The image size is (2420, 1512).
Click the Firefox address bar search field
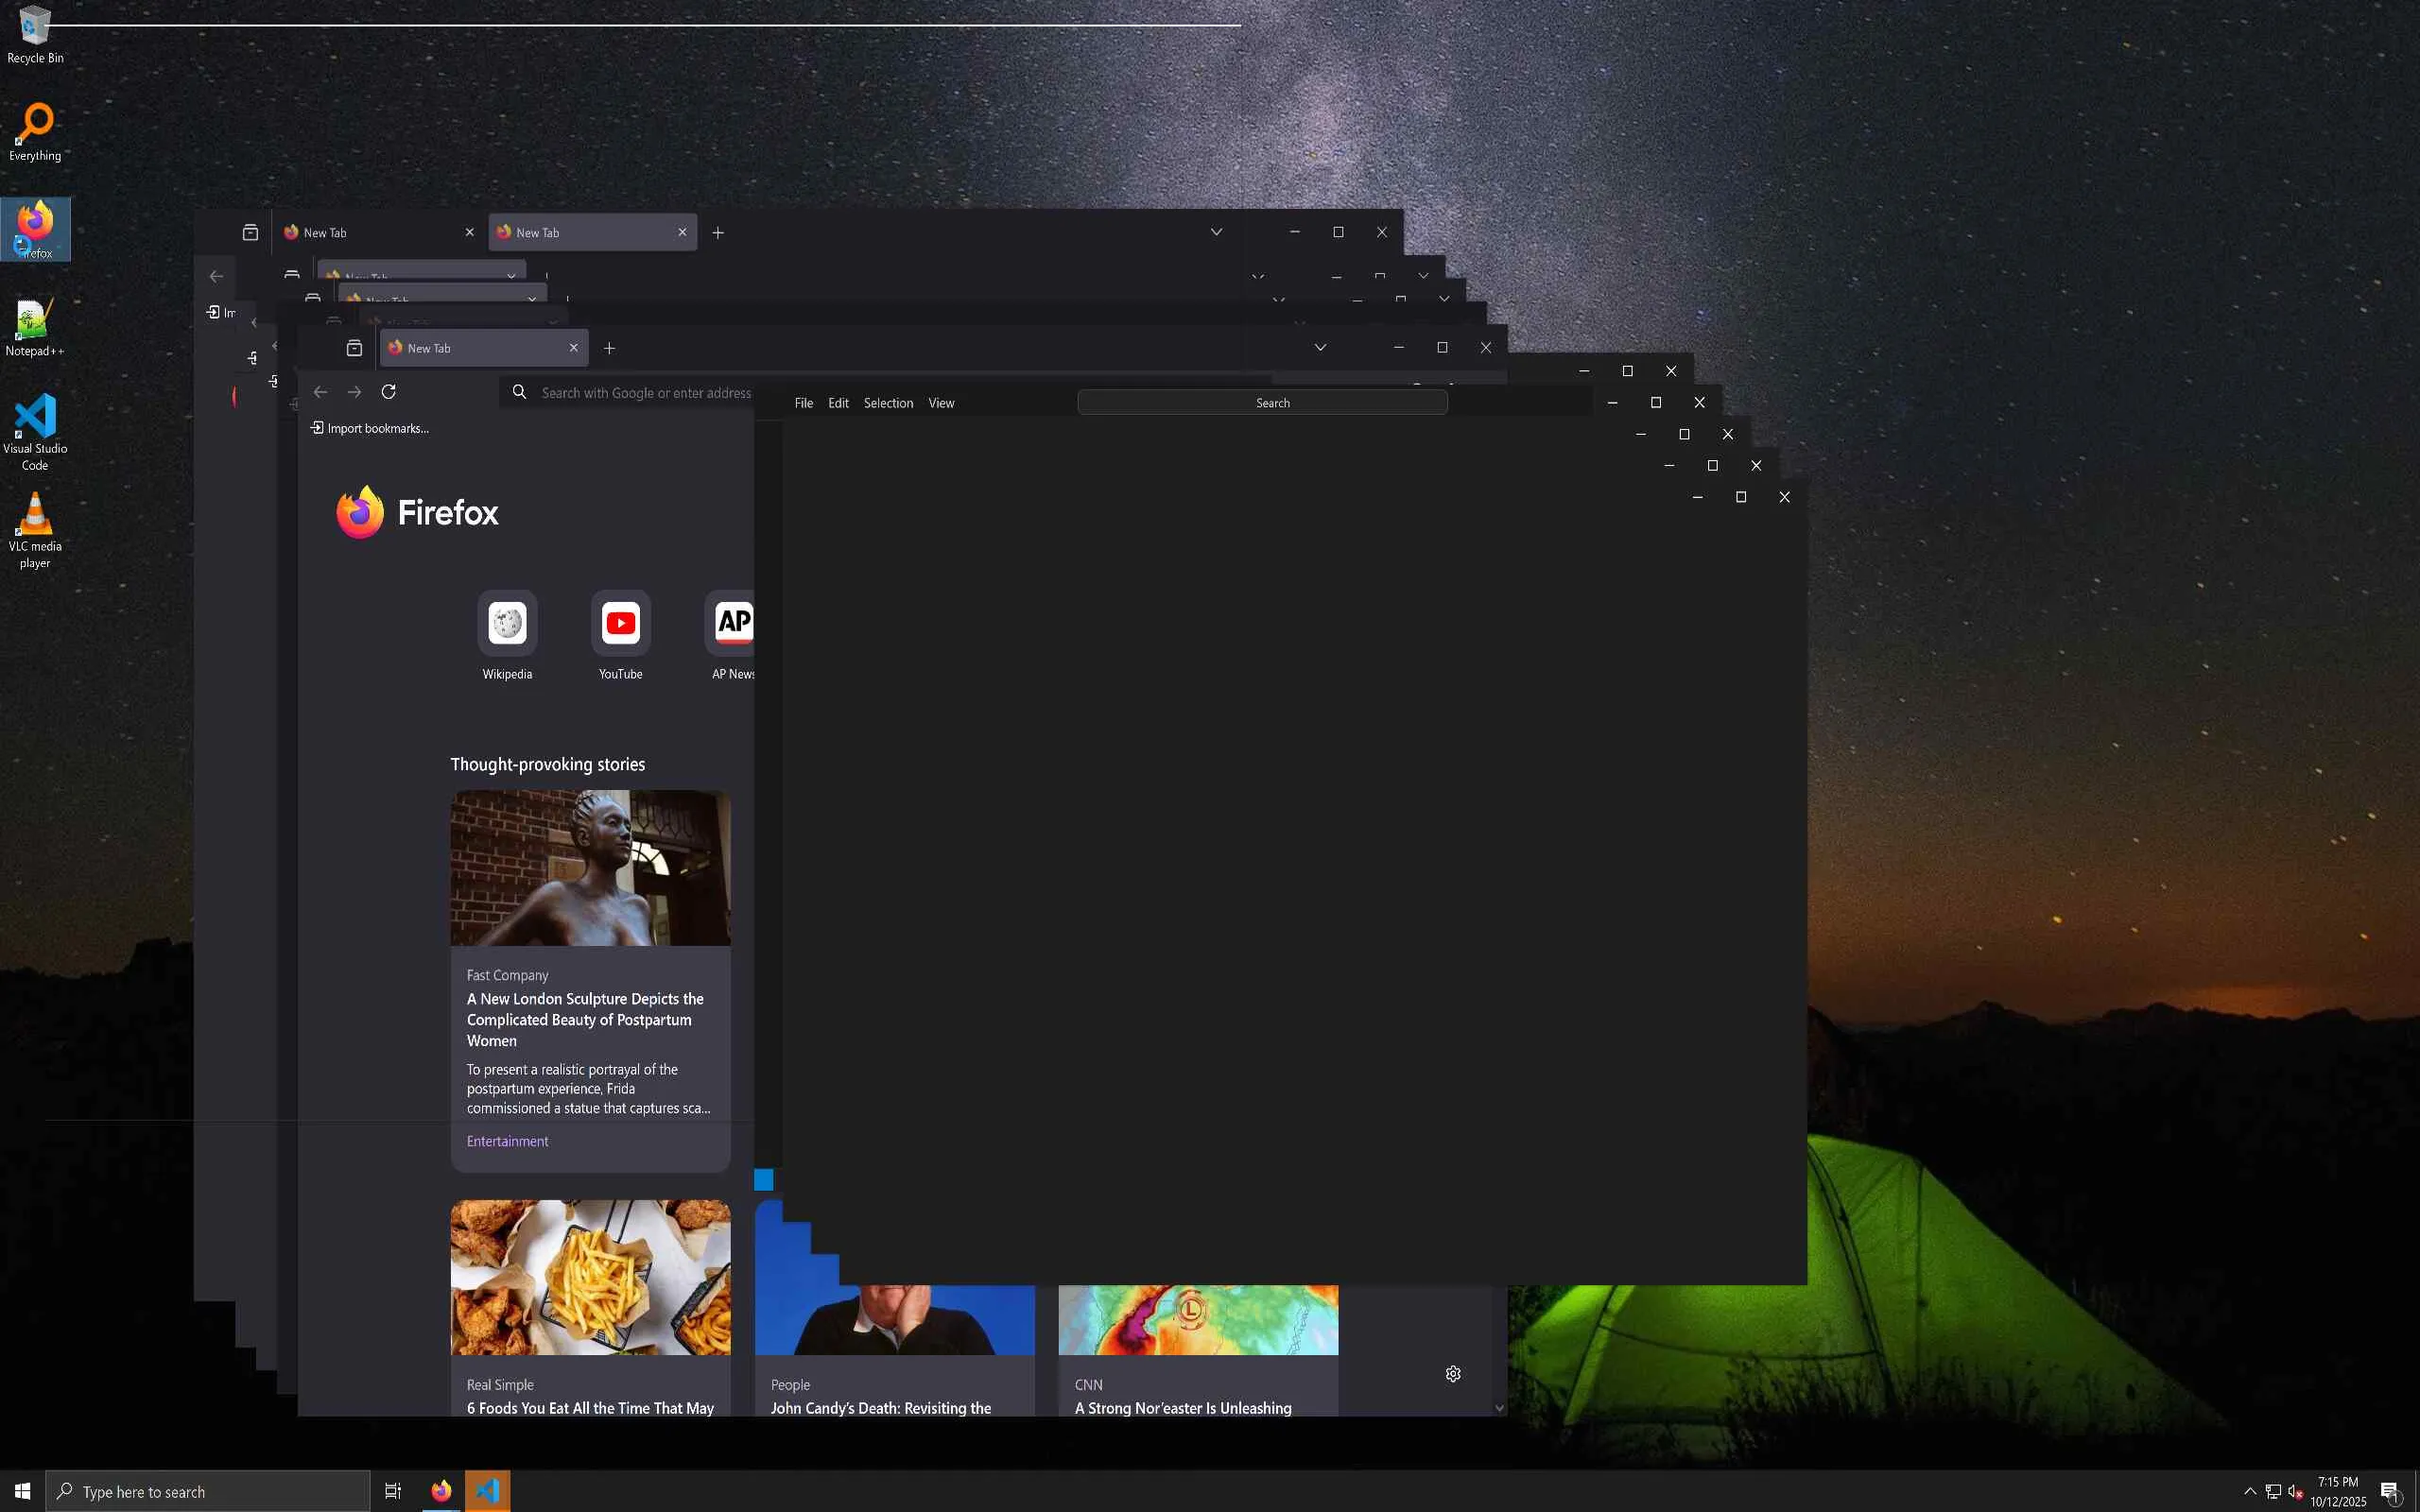[x=640, y=393]
